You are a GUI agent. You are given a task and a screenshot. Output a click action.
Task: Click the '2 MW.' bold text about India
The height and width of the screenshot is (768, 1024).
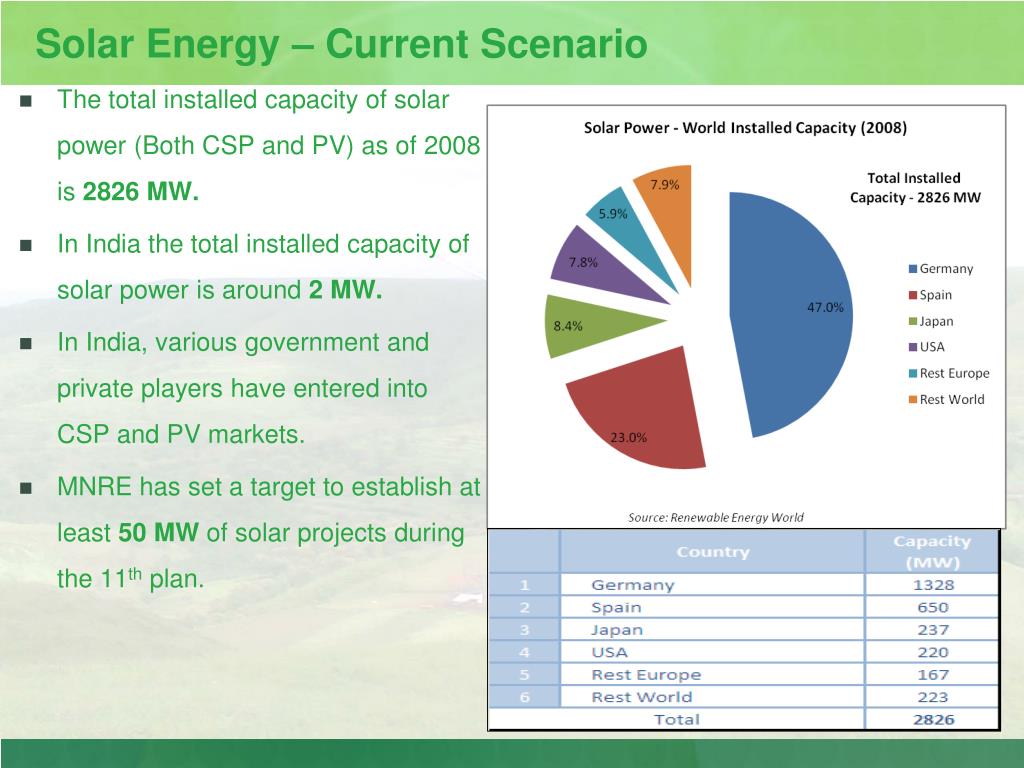pos(345,290)
